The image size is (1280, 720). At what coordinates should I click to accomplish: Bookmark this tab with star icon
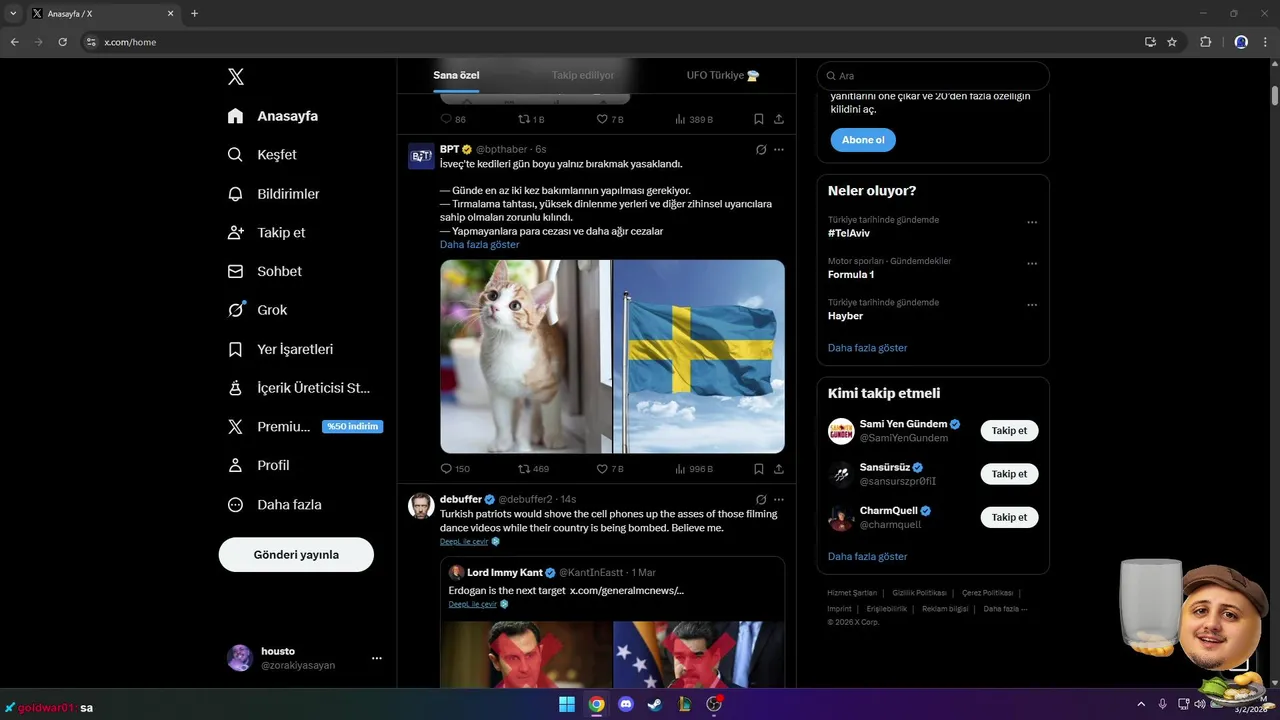point(1172,42)
